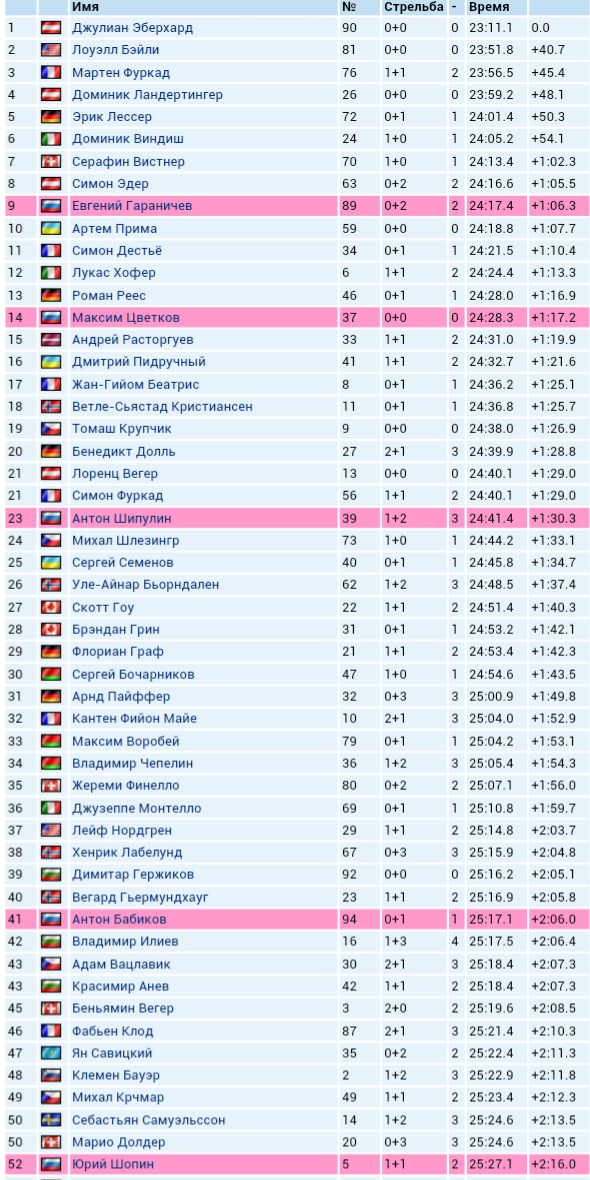Click the Czech flag beside Томаш Крупчик
The image size is (590, 1180).
click(x=51, y=429)
